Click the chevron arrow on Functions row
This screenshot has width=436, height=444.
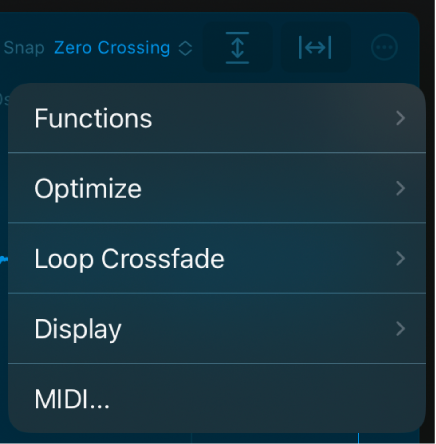[x=401, y=118]
